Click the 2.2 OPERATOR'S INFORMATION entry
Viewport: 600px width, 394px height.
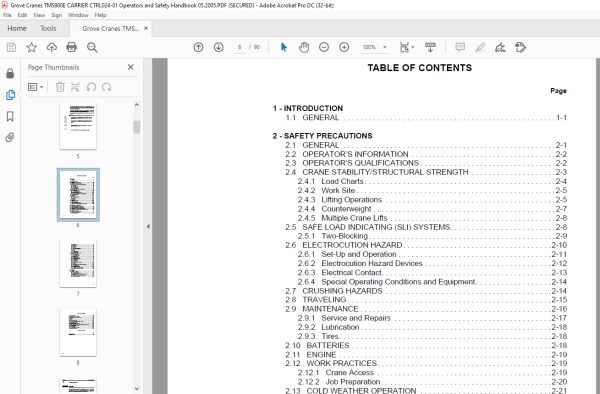point(426,154)
